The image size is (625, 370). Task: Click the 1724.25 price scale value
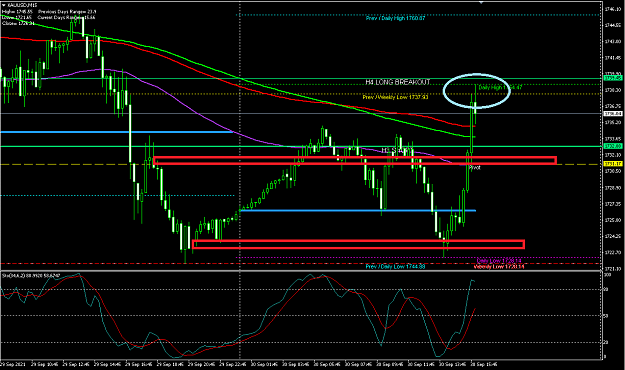(x=612, y=236)
